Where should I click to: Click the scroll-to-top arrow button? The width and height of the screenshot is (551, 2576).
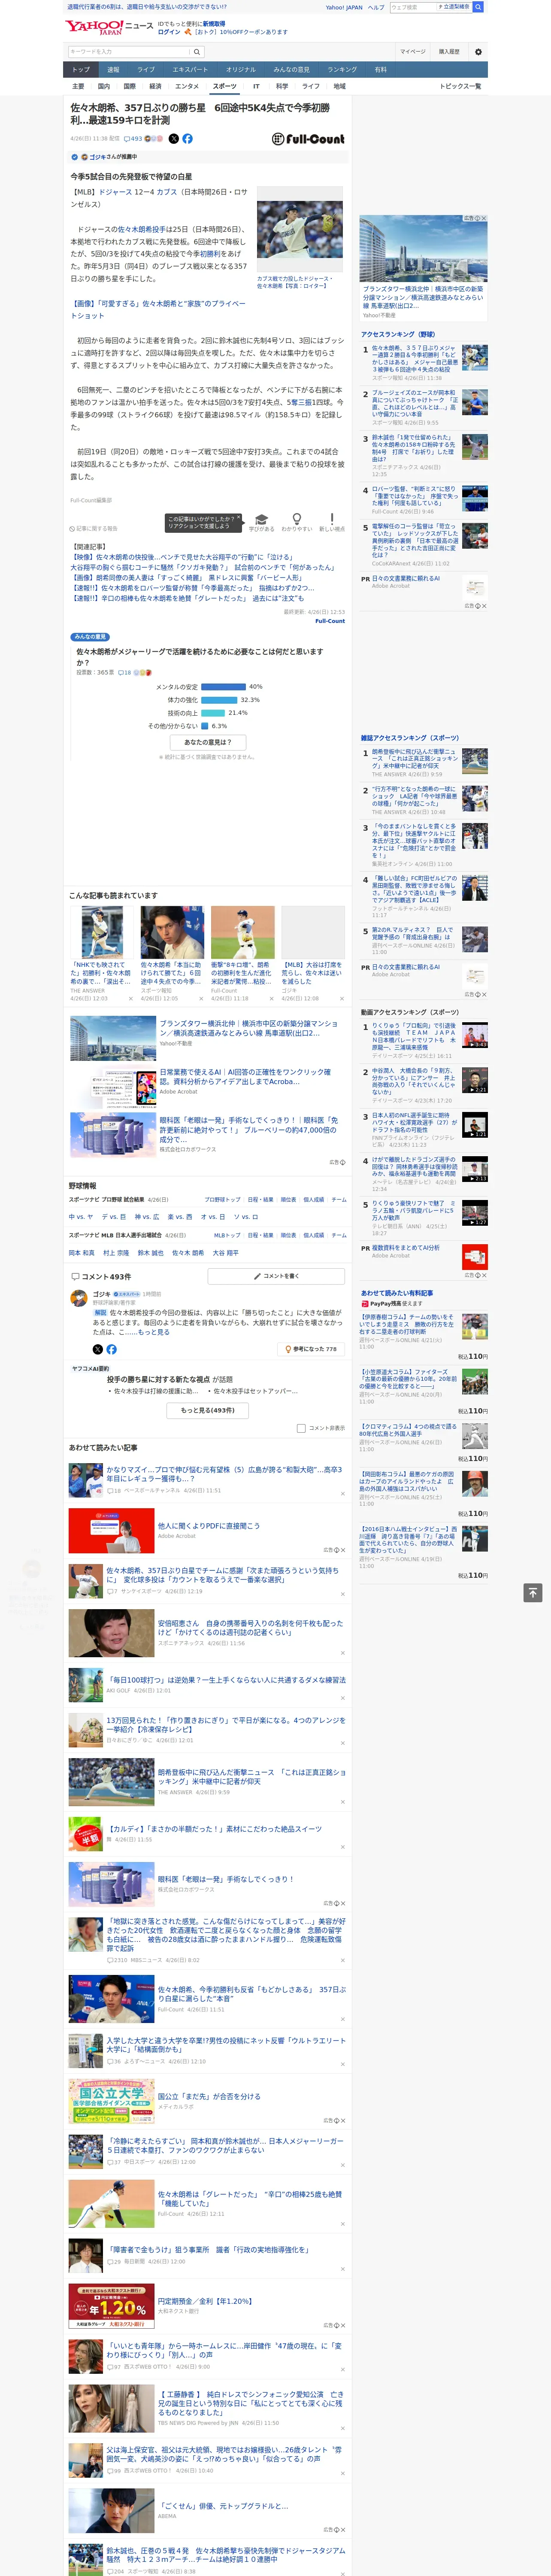(x=533, y=1592)
